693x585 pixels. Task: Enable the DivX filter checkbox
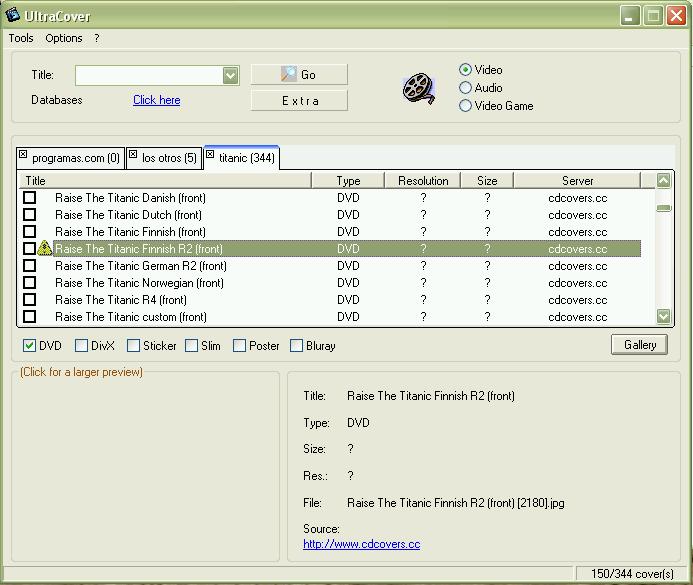(x=81, y=346)
